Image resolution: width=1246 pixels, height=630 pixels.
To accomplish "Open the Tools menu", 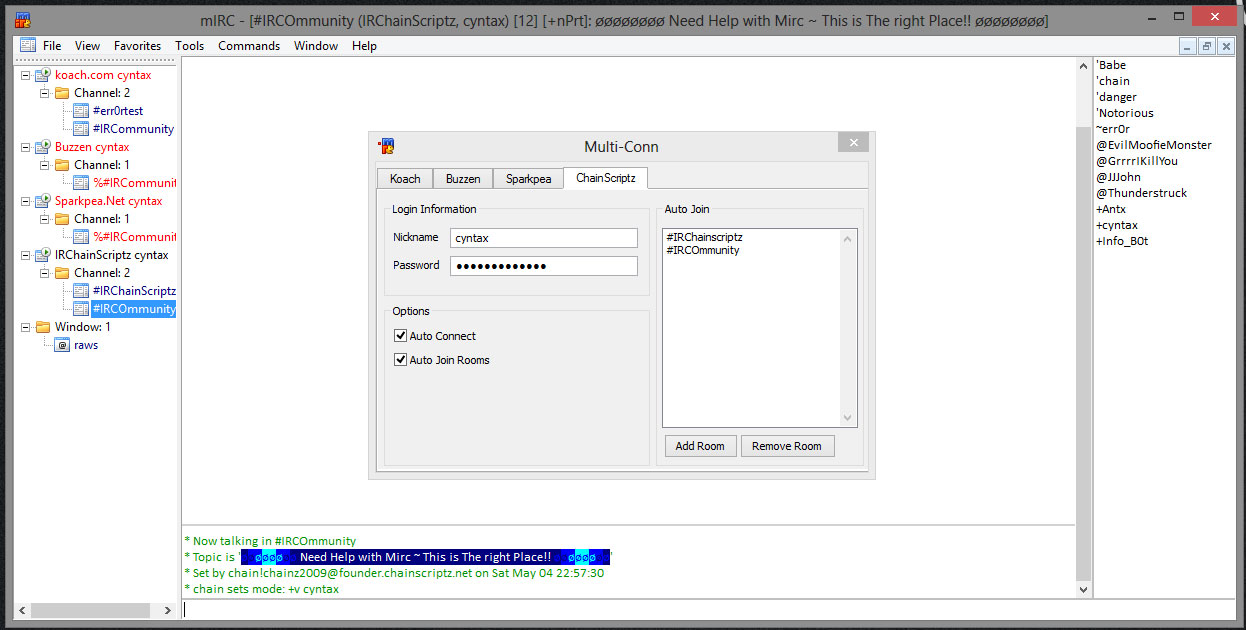I will pyautogui.click(x=189, y=46).
